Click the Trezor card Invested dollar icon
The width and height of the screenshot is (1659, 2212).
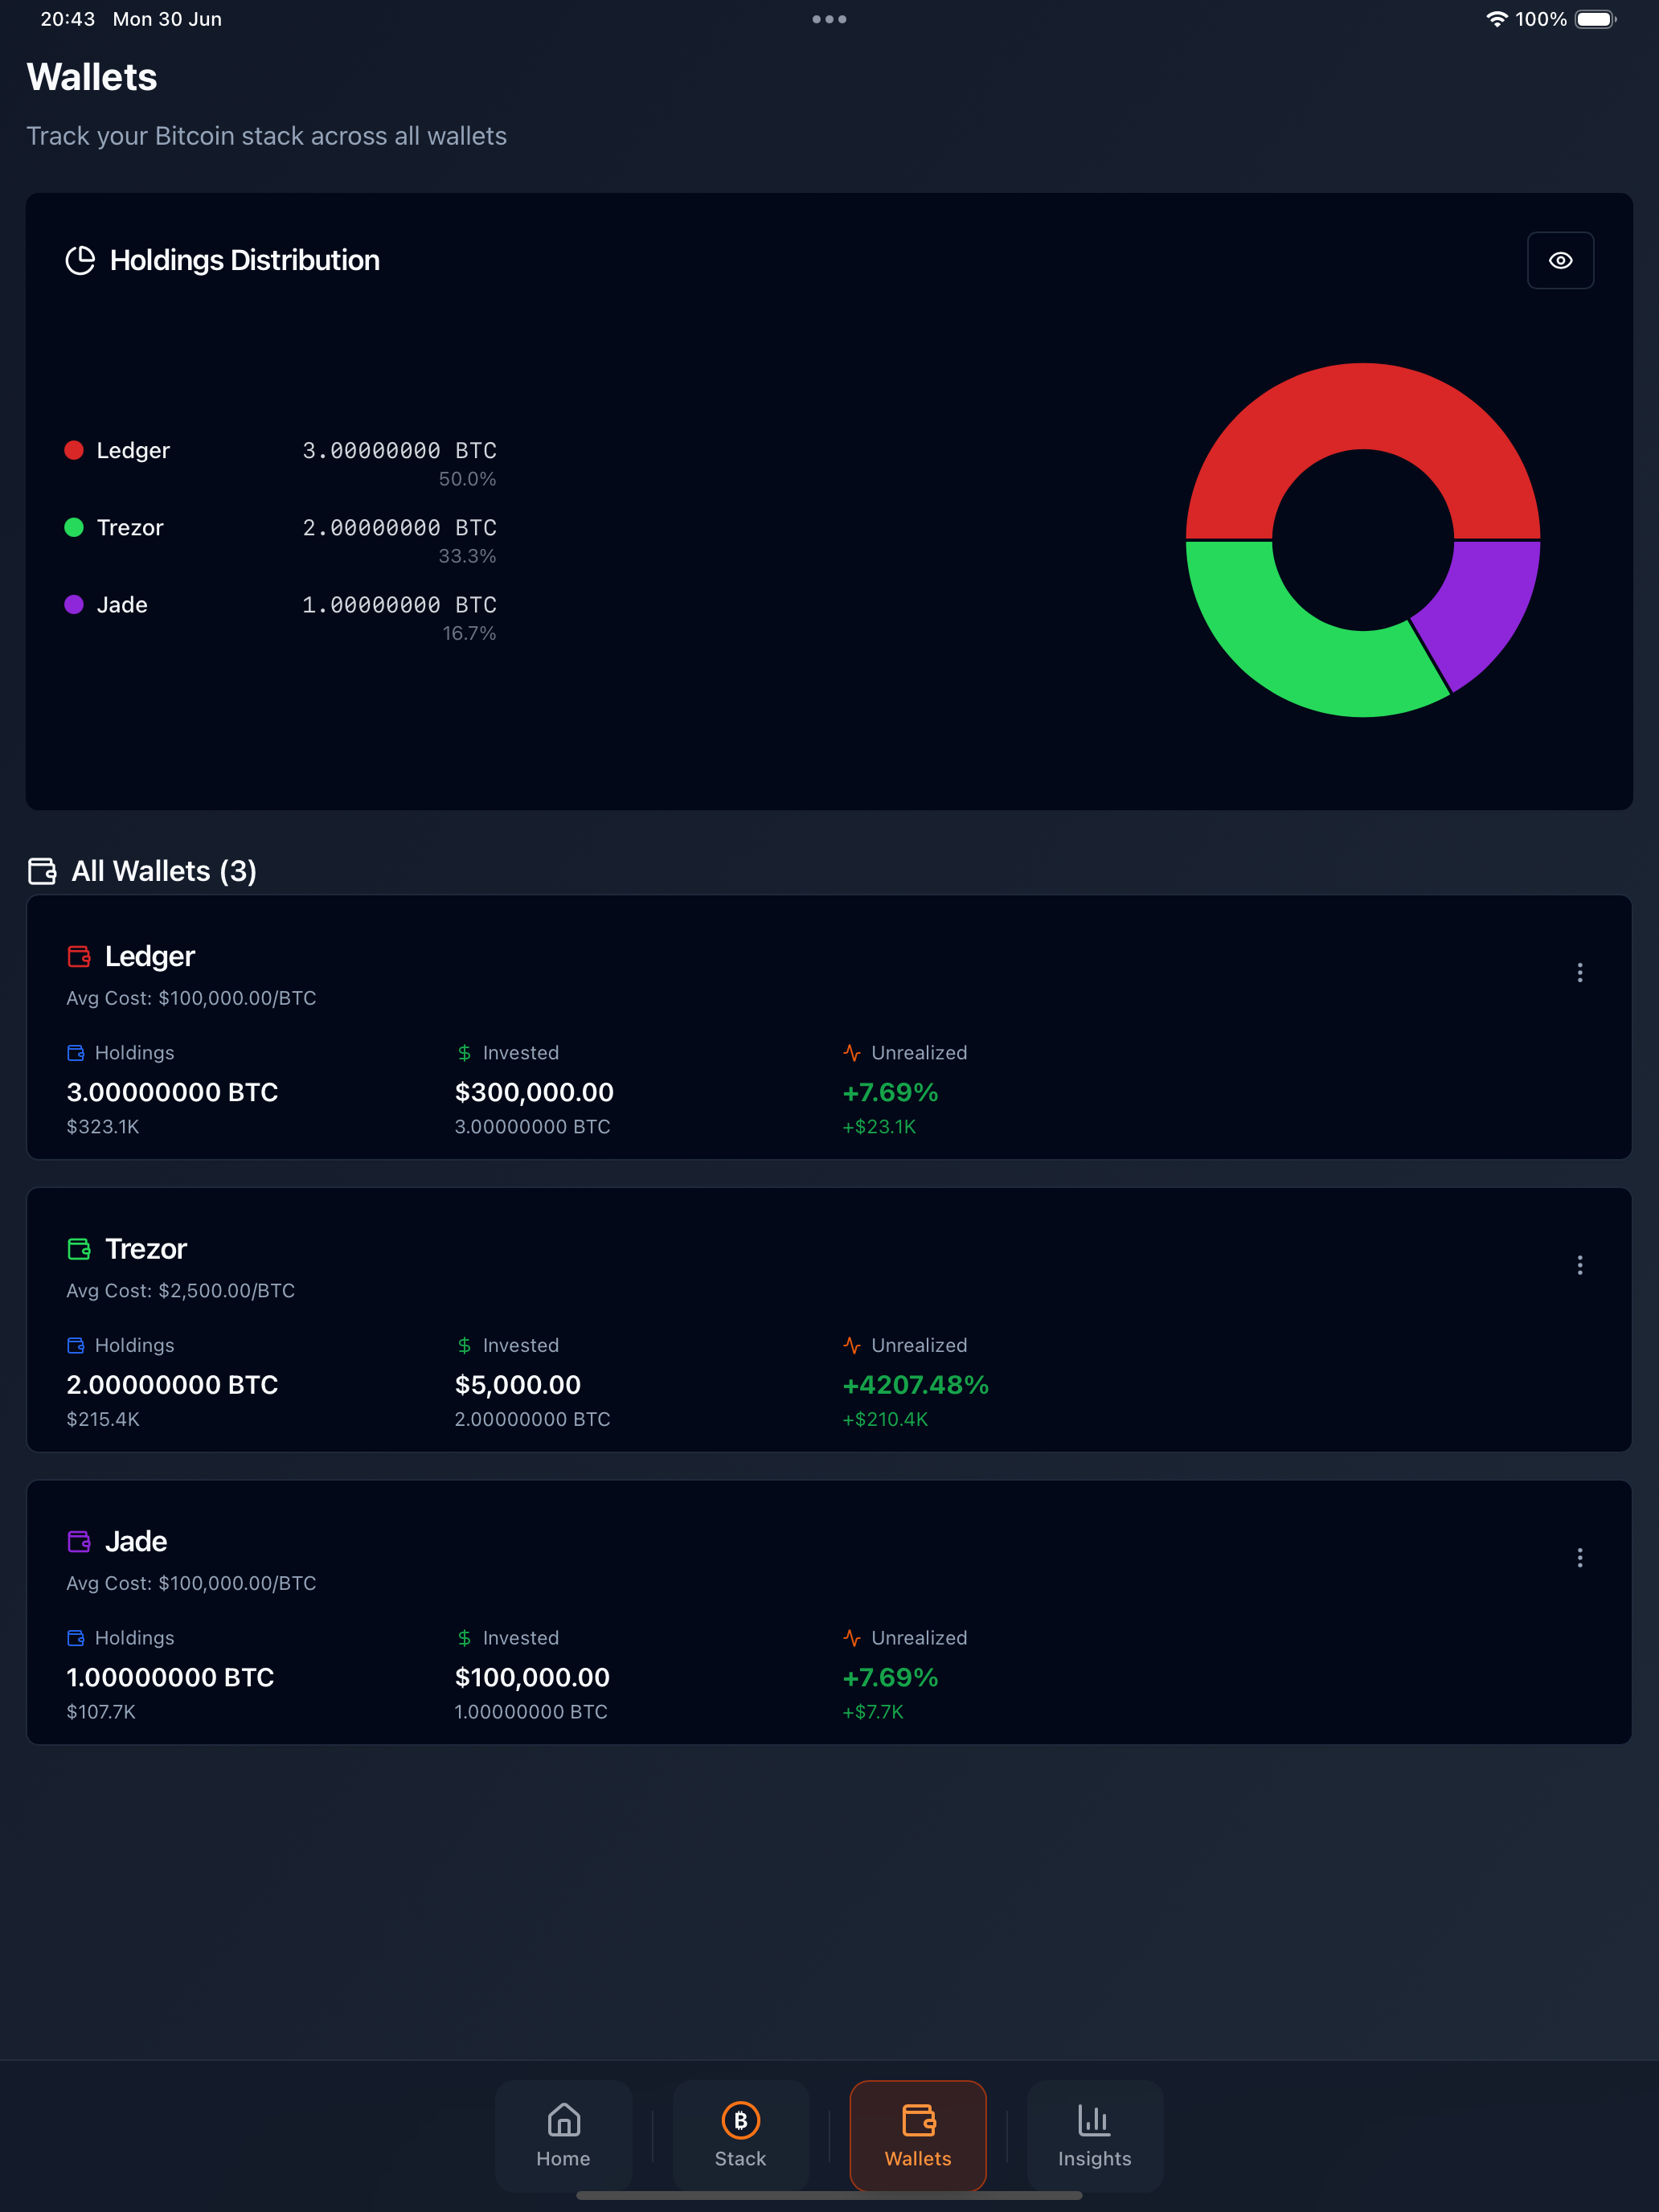(x=464, y=1345)
